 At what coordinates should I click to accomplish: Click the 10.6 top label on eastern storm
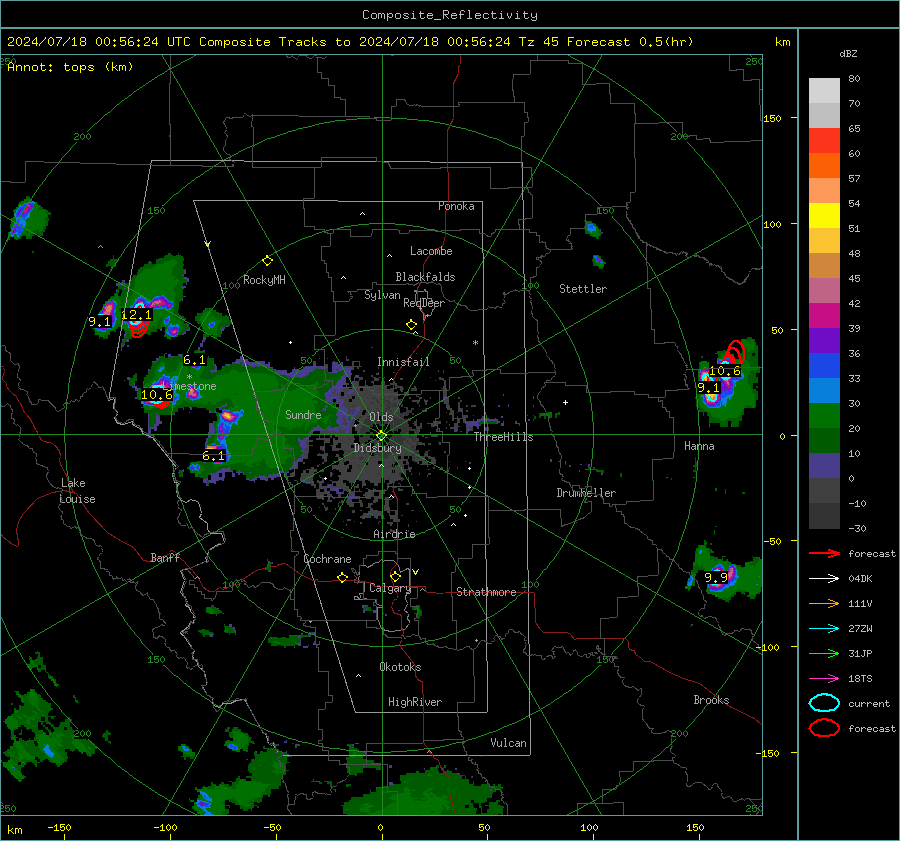point(725,371)
